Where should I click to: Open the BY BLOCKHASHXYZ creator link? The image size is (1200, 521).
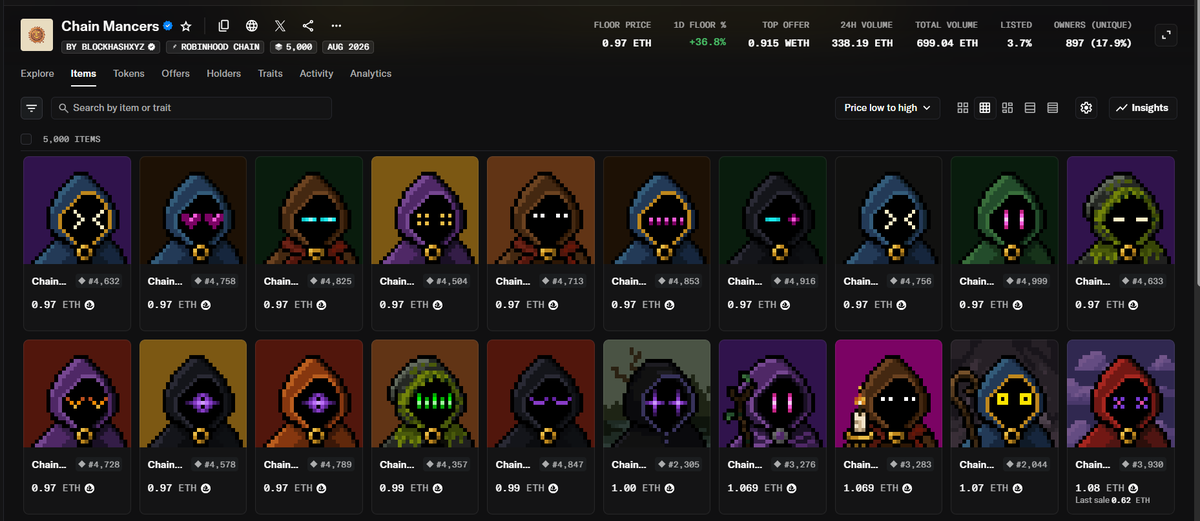pos(111,47)
